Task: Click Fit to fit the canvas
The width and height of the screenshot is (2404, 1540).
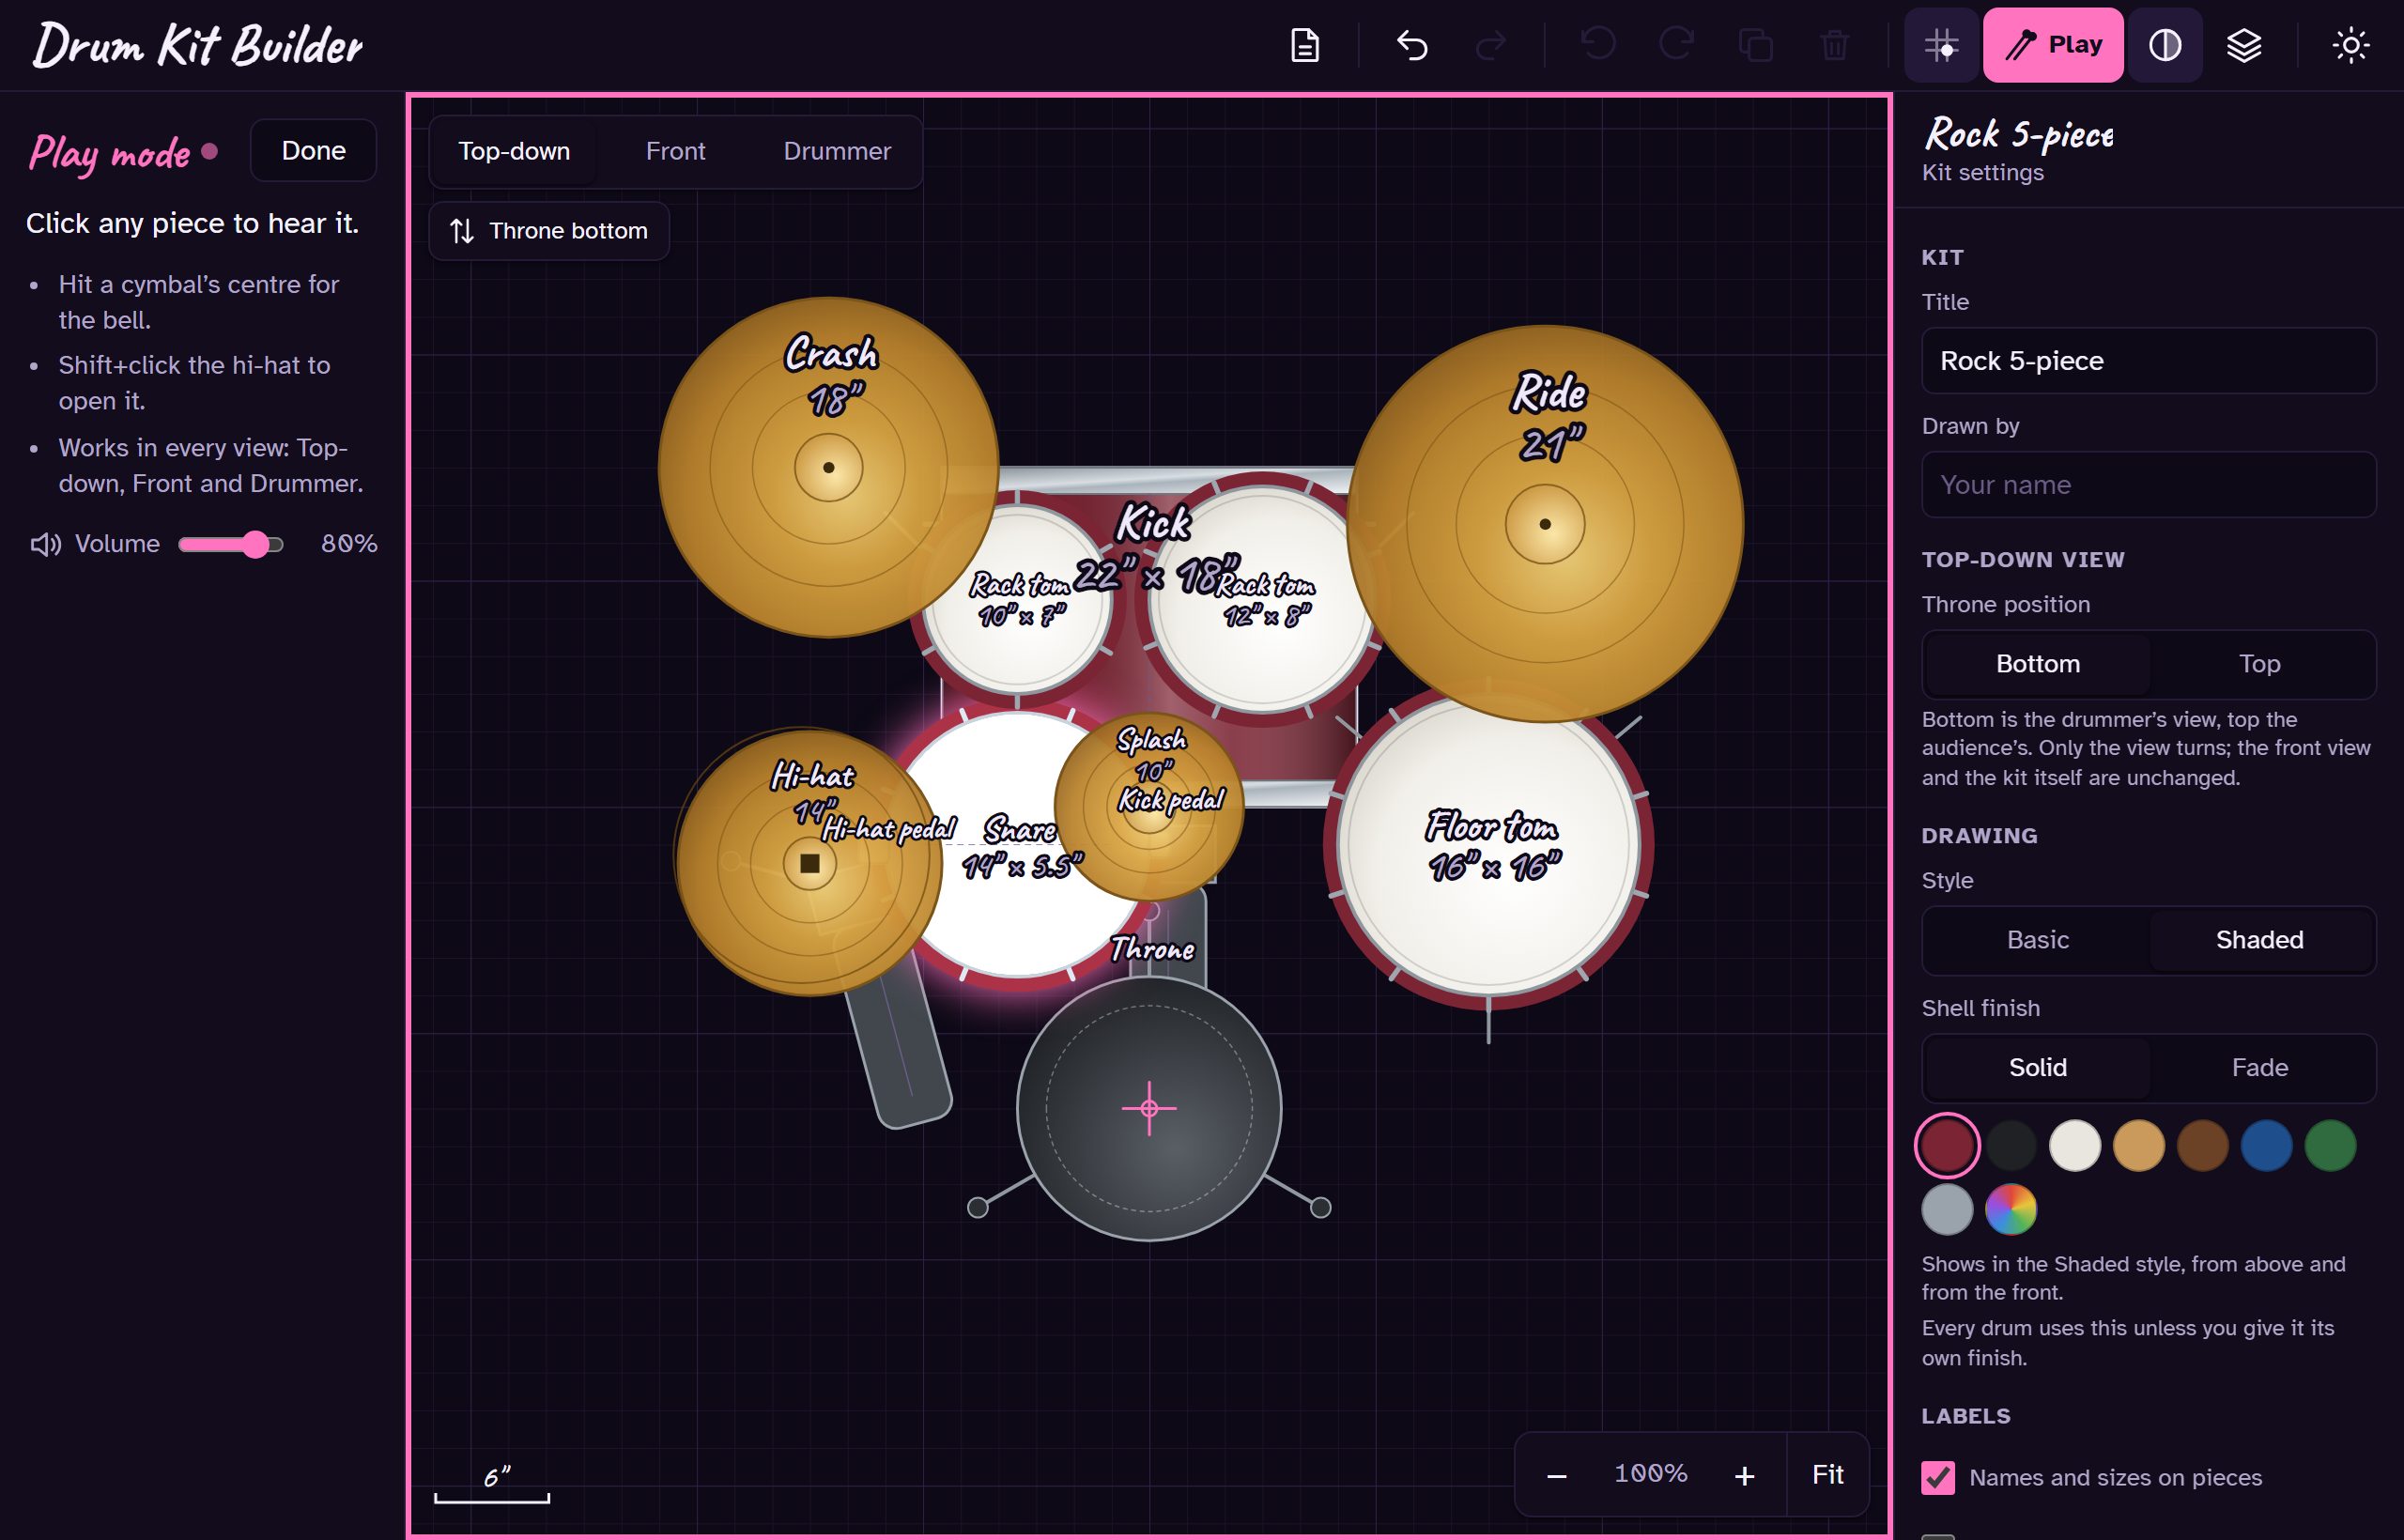Action: pos(1828,1475)
